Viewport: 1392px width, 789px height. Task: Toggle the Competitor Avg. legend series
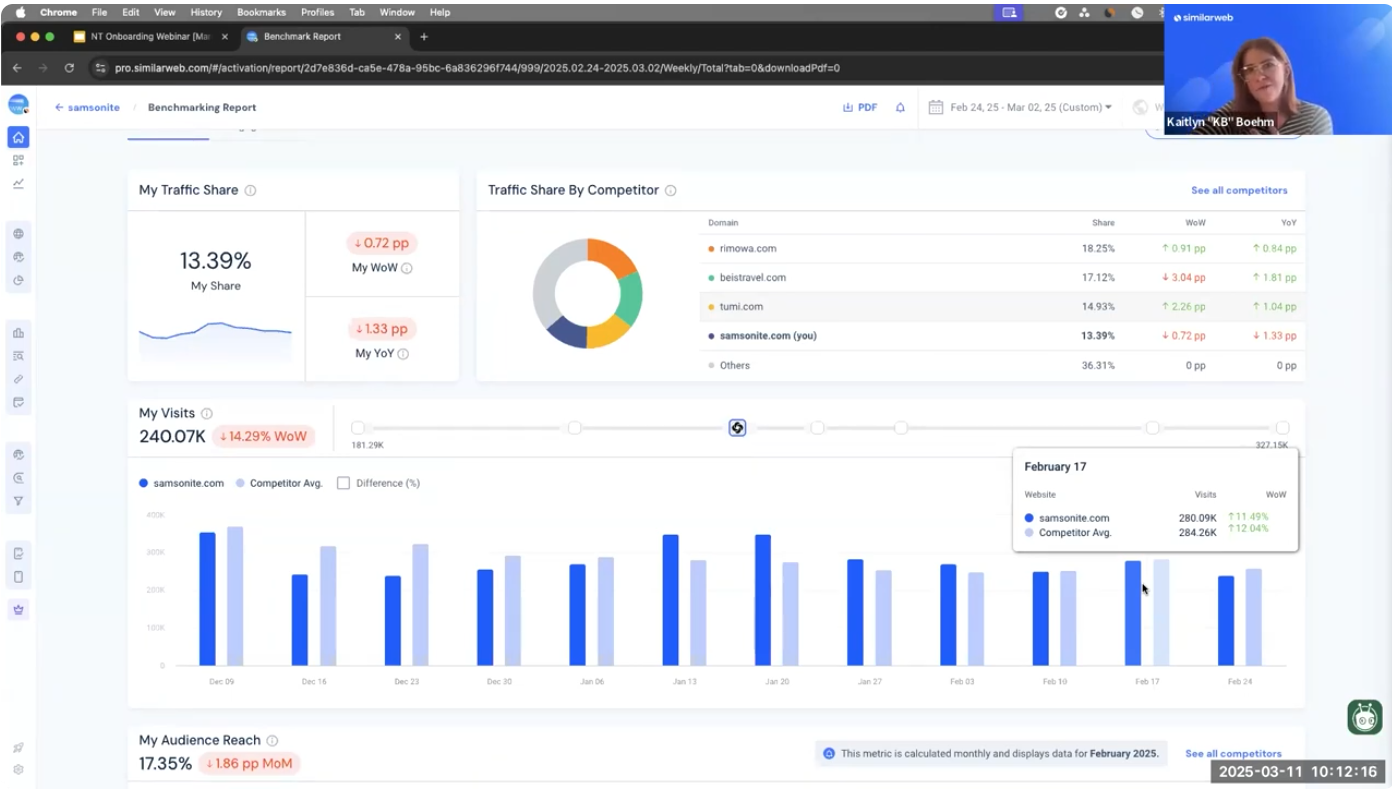[x=279, y=483]
